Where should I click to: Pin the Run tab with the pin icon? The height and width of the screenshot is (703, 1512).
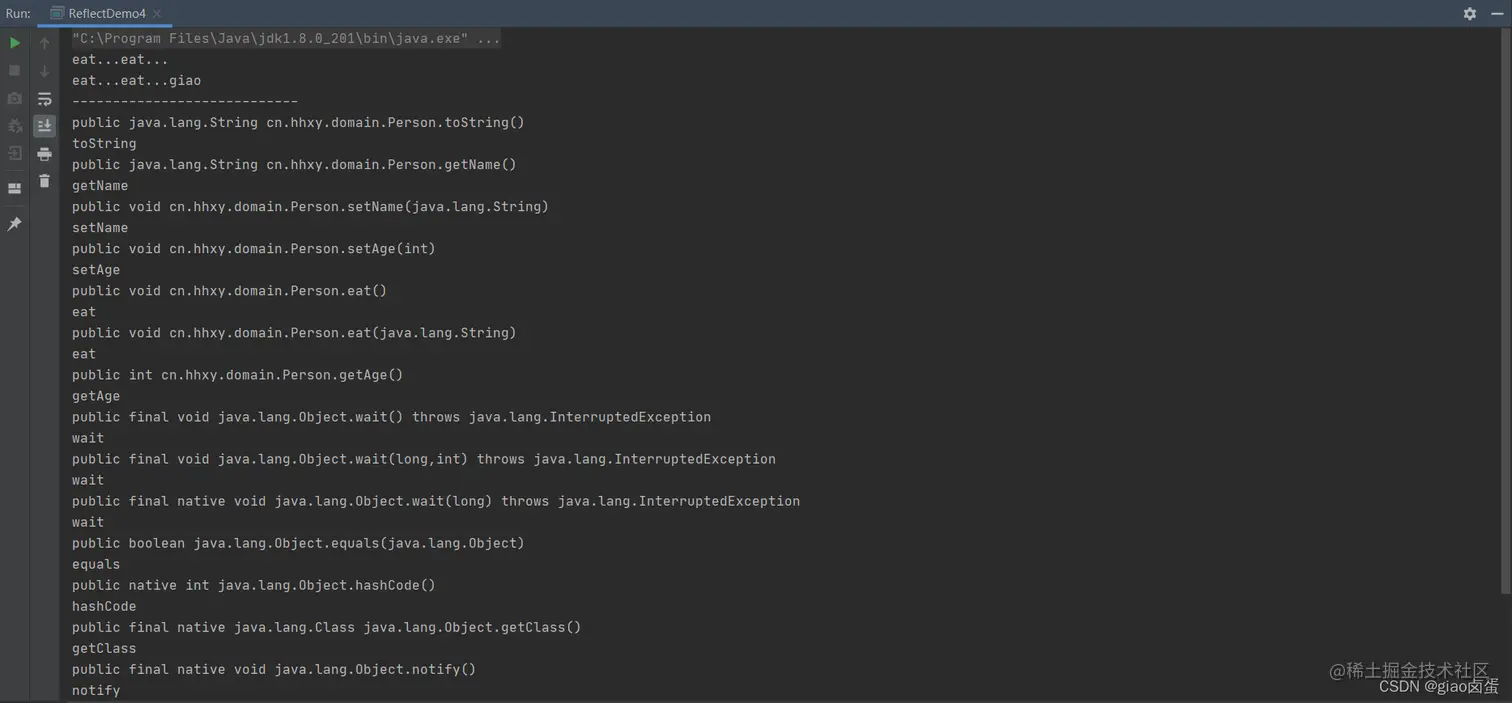pos(14,224)
